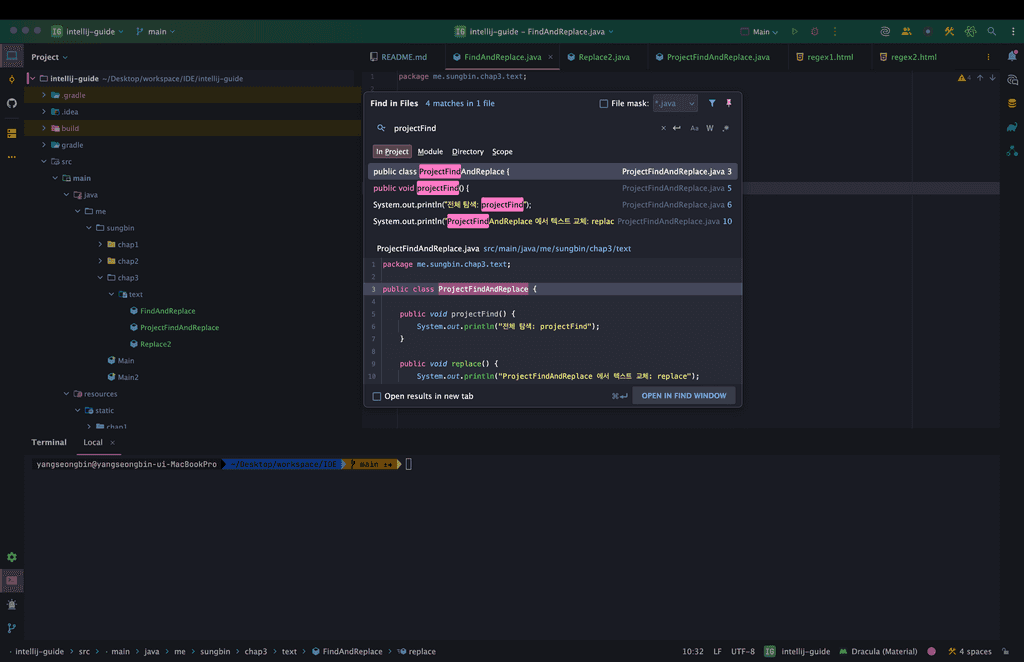Pin the Find in Files window
This screenshot has height=662, width=1024.
pyautogui.click(x=728, y=103)
